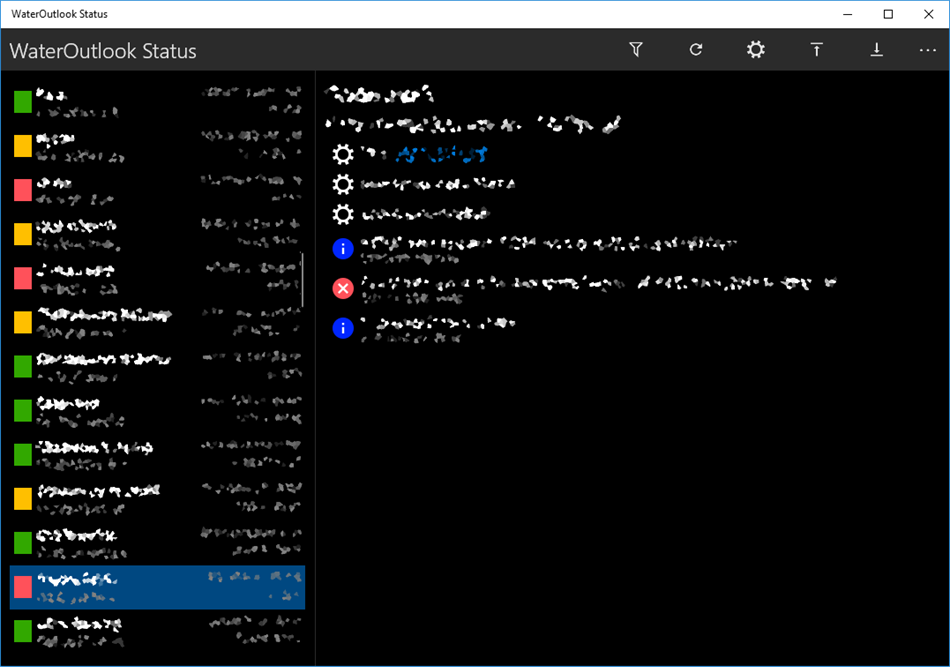
Task: Close the WaterOutlook Status window
Action: pos(928,15)
